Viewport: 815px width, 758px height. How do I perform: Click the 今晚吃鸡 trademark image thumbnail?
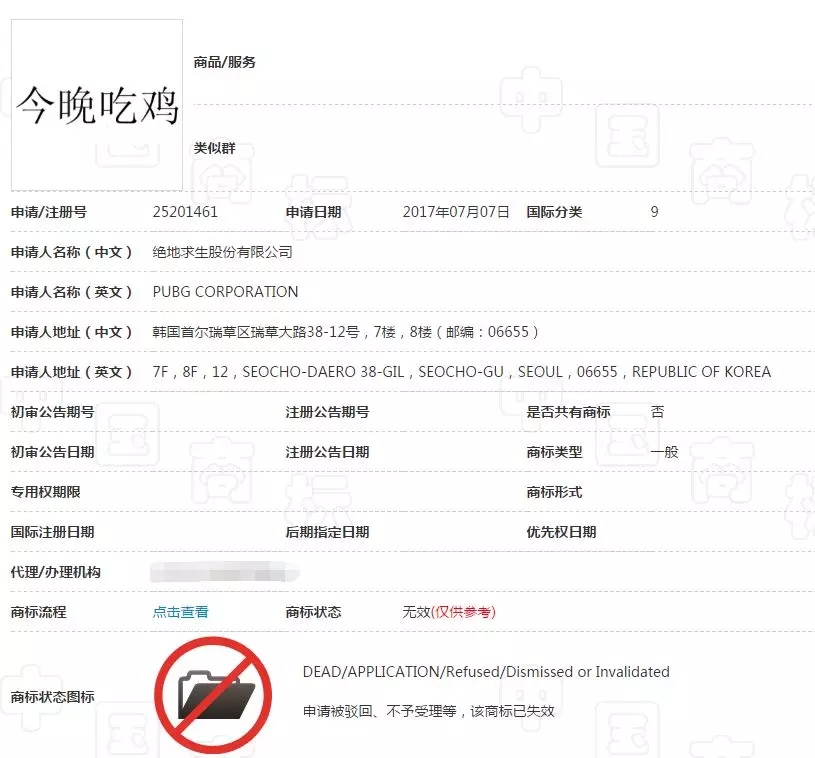pos(96,103)
